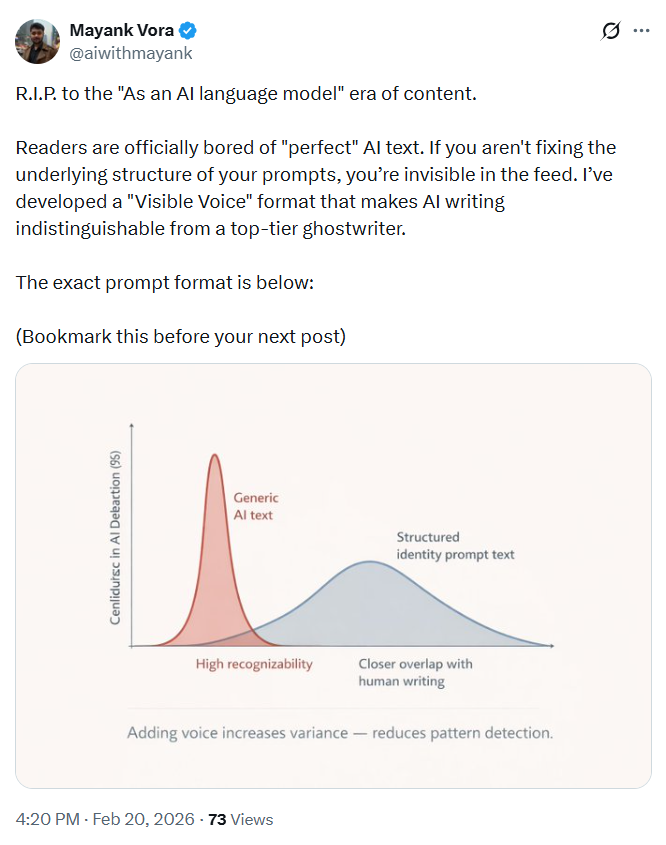The image size is (666, 845).
Task: Click the red Generic AI text curve
Action: [214, 540]
